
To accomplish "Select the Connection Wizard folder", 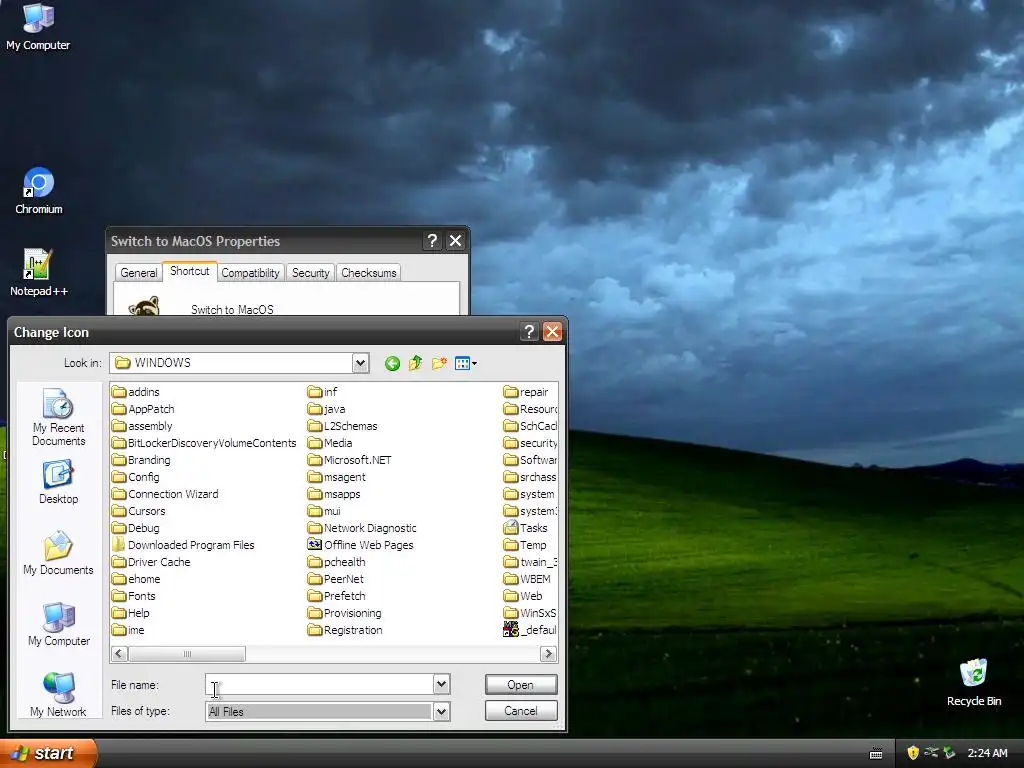I will 165,494.
